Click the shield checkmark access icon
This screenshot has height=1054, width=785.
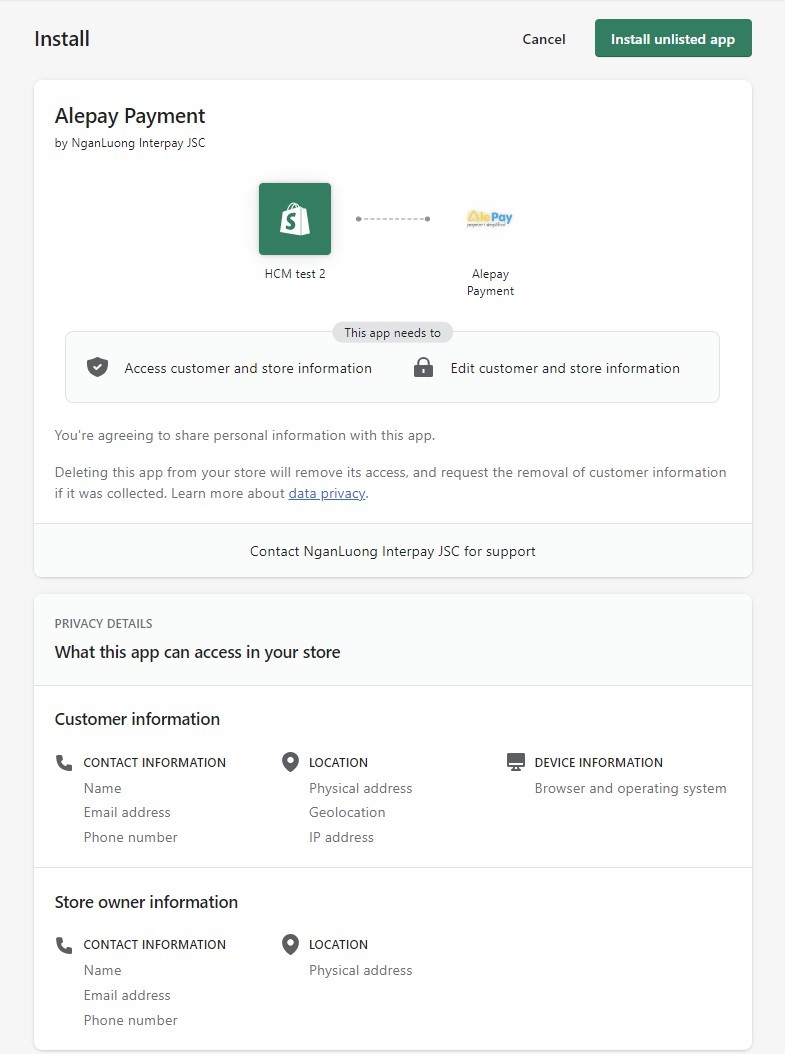pos(97,367)
